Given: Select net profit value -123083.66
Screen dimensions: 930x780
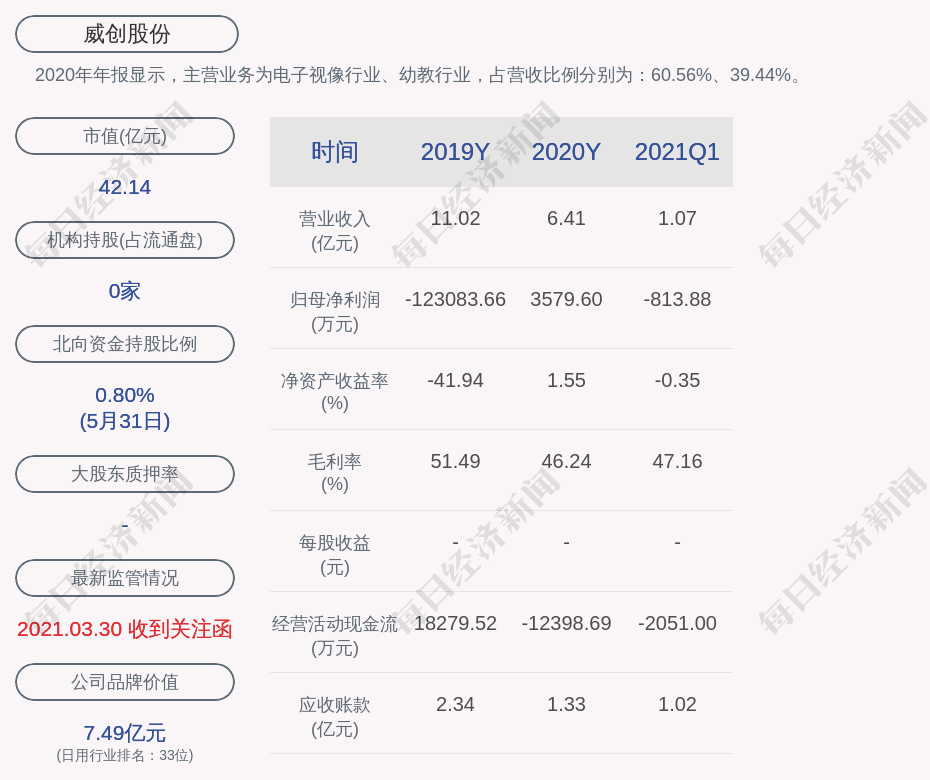Looking at the screenshot, I should click(x=455, y=300).
